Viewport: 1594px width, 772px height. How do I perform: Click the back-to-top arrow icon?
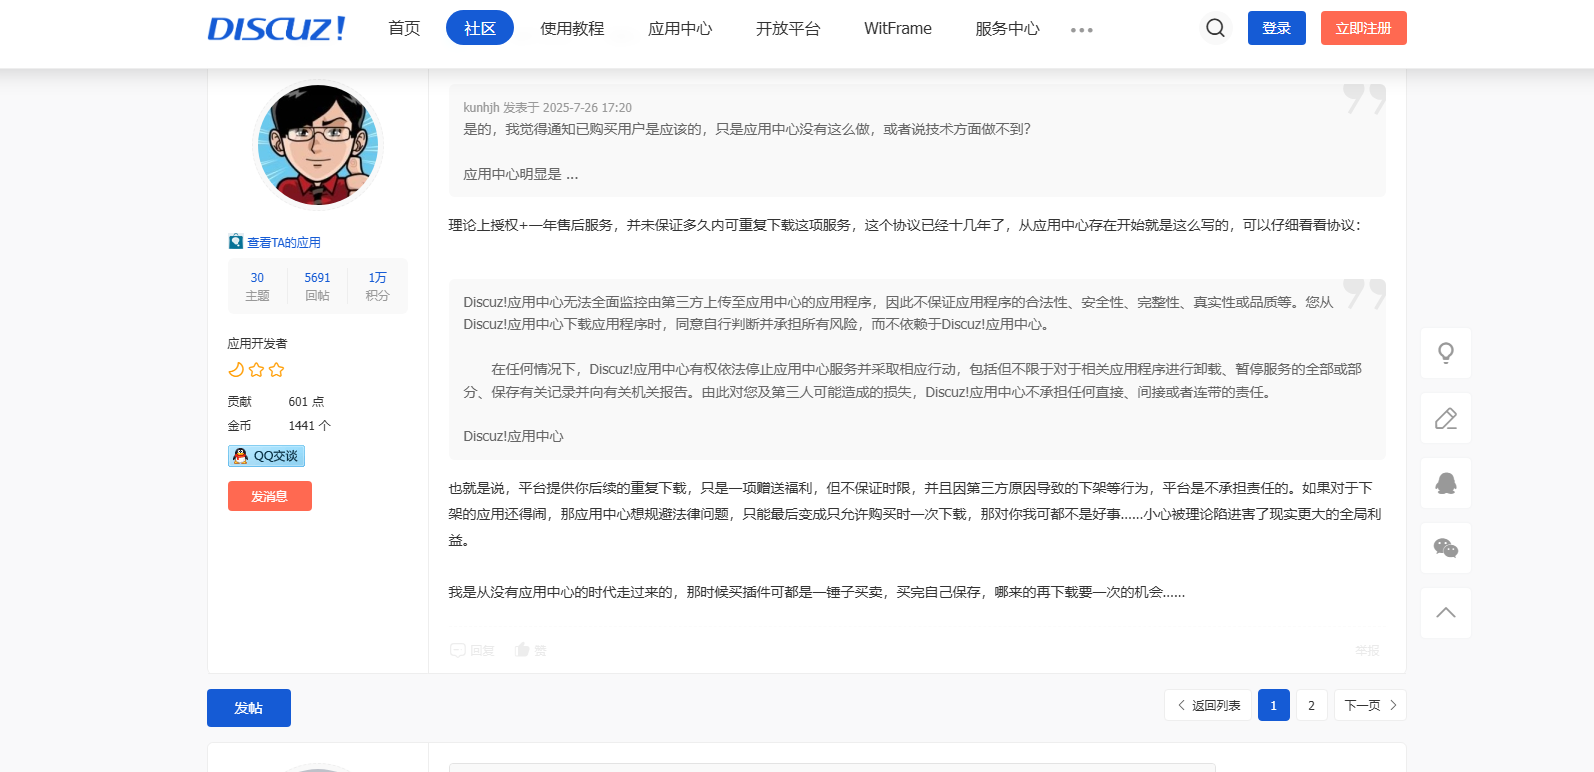click(1446, 613)
